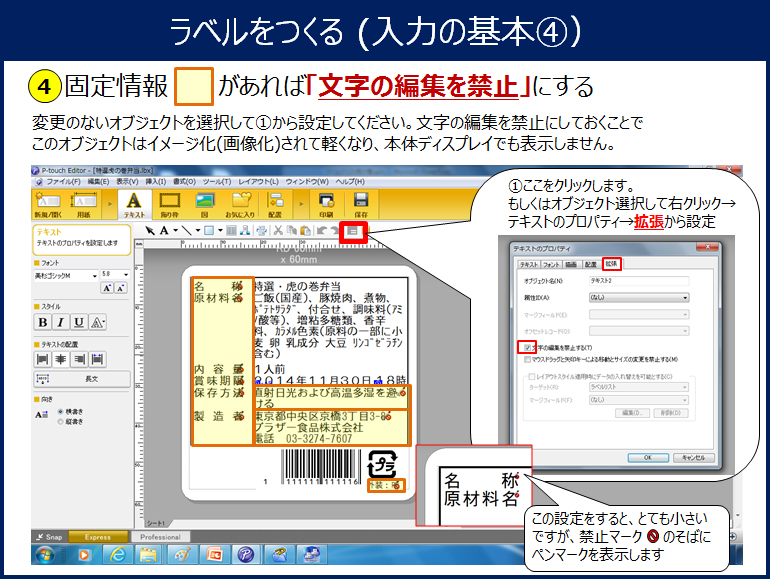
Task: Open the PowerPoint taskbar icon
Action: [x=215, y=554]
